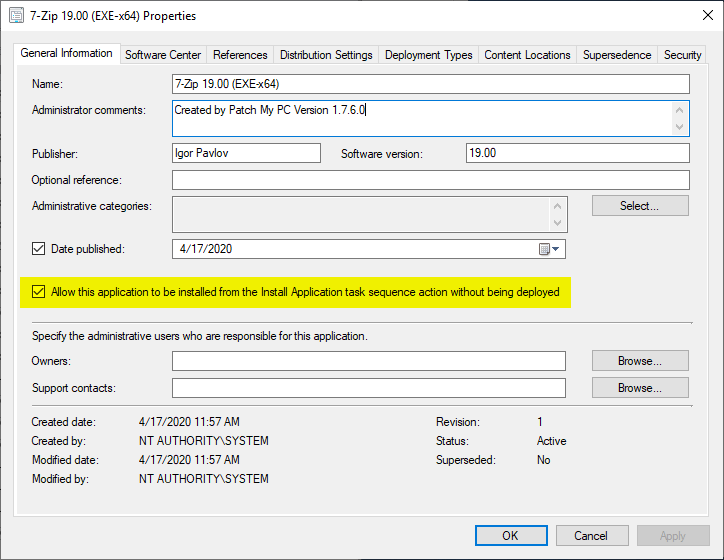Browse for application Owners
Screen dimensions: 724x560
pyautogui.click(x=640, y=361)
